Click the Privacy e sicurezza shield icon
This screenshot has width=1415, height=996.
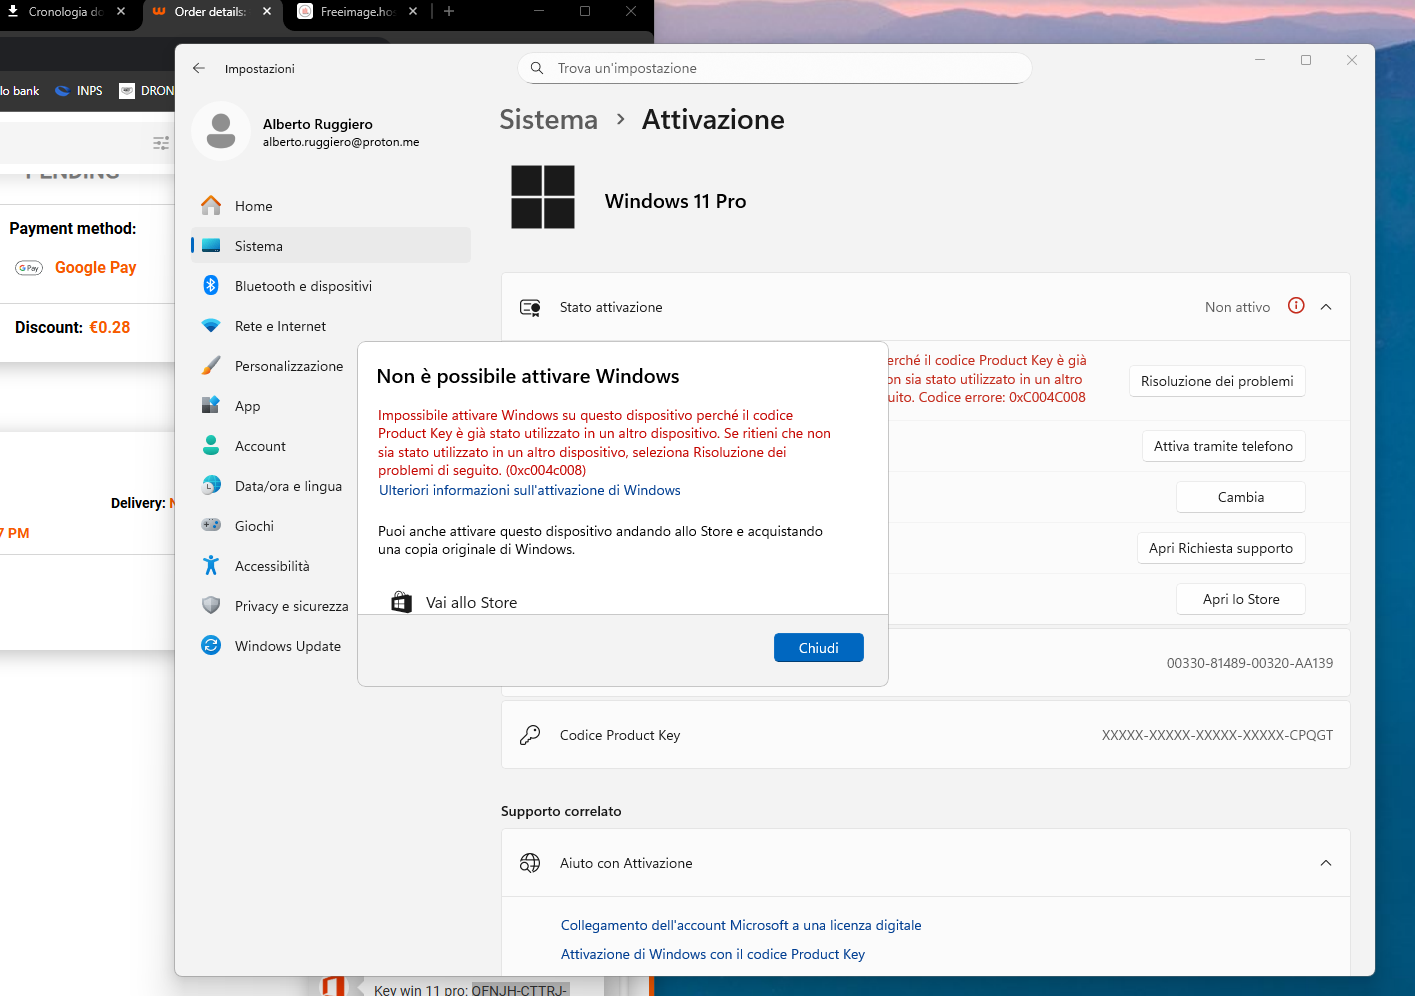pos(211,605)
